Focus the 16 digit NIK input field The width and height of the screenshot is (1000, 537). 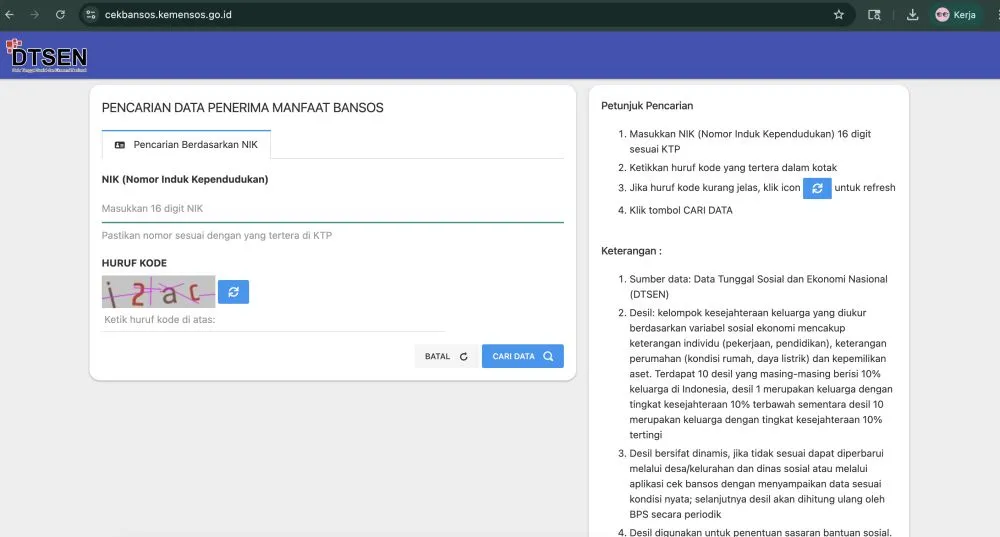[332, 209]
